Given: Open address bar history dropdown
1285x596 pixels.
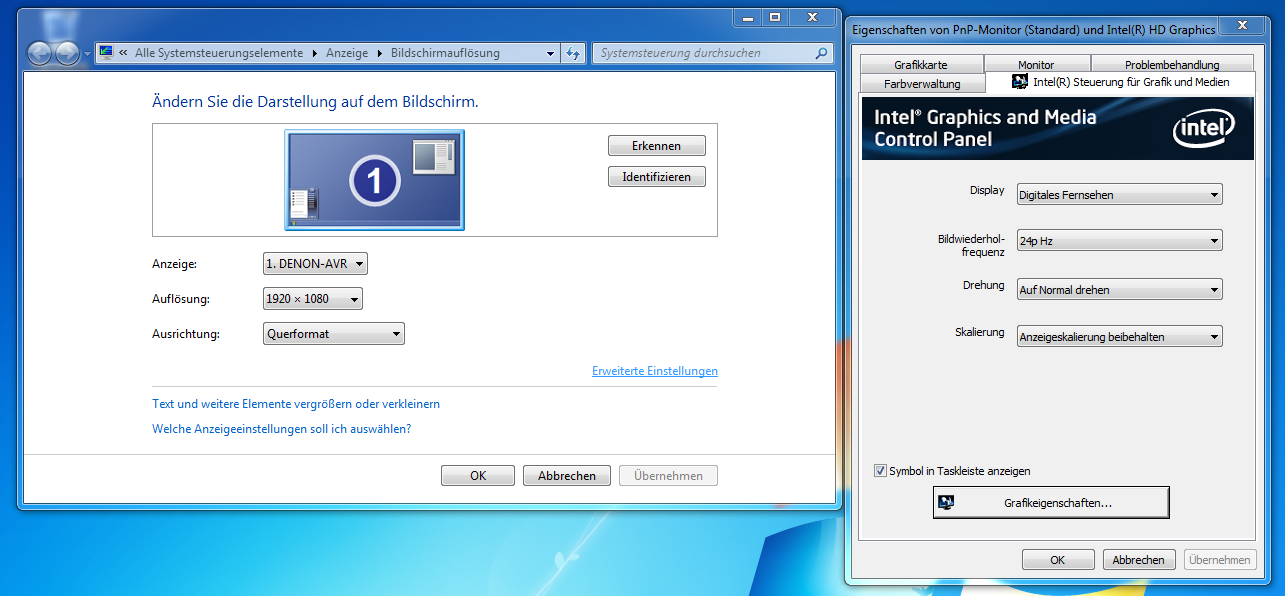Looking at the screenshot, I should (551, 54).
